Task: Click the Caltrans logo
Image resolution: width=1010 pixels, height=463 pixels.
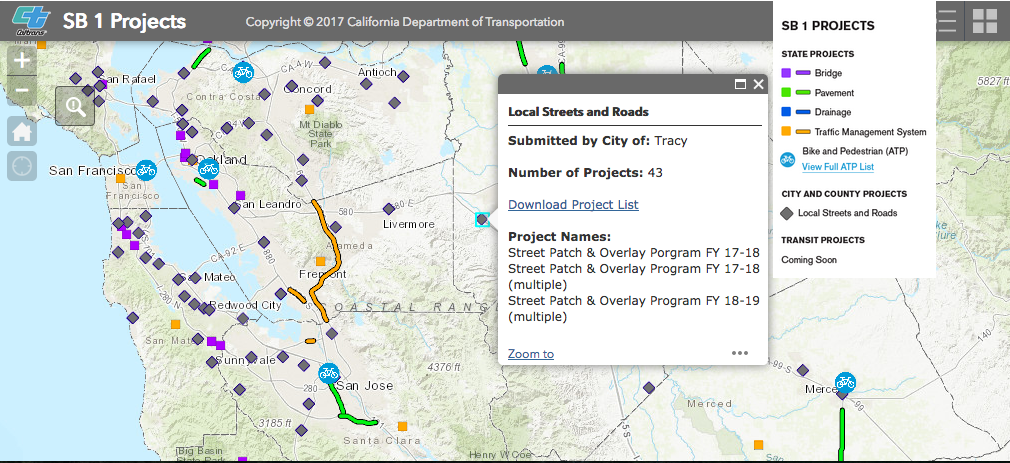Action: point(30,21)
